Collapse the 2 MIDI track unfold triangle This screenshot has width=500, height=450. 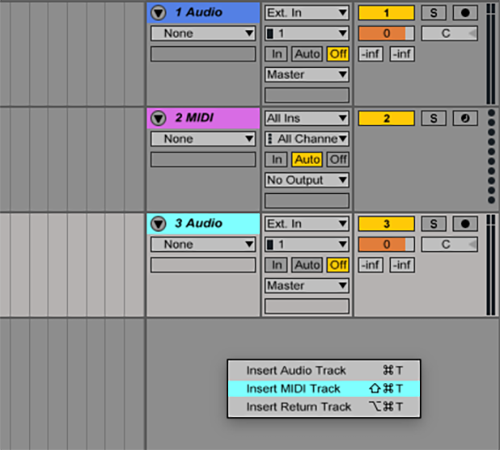tap(158, 118)
